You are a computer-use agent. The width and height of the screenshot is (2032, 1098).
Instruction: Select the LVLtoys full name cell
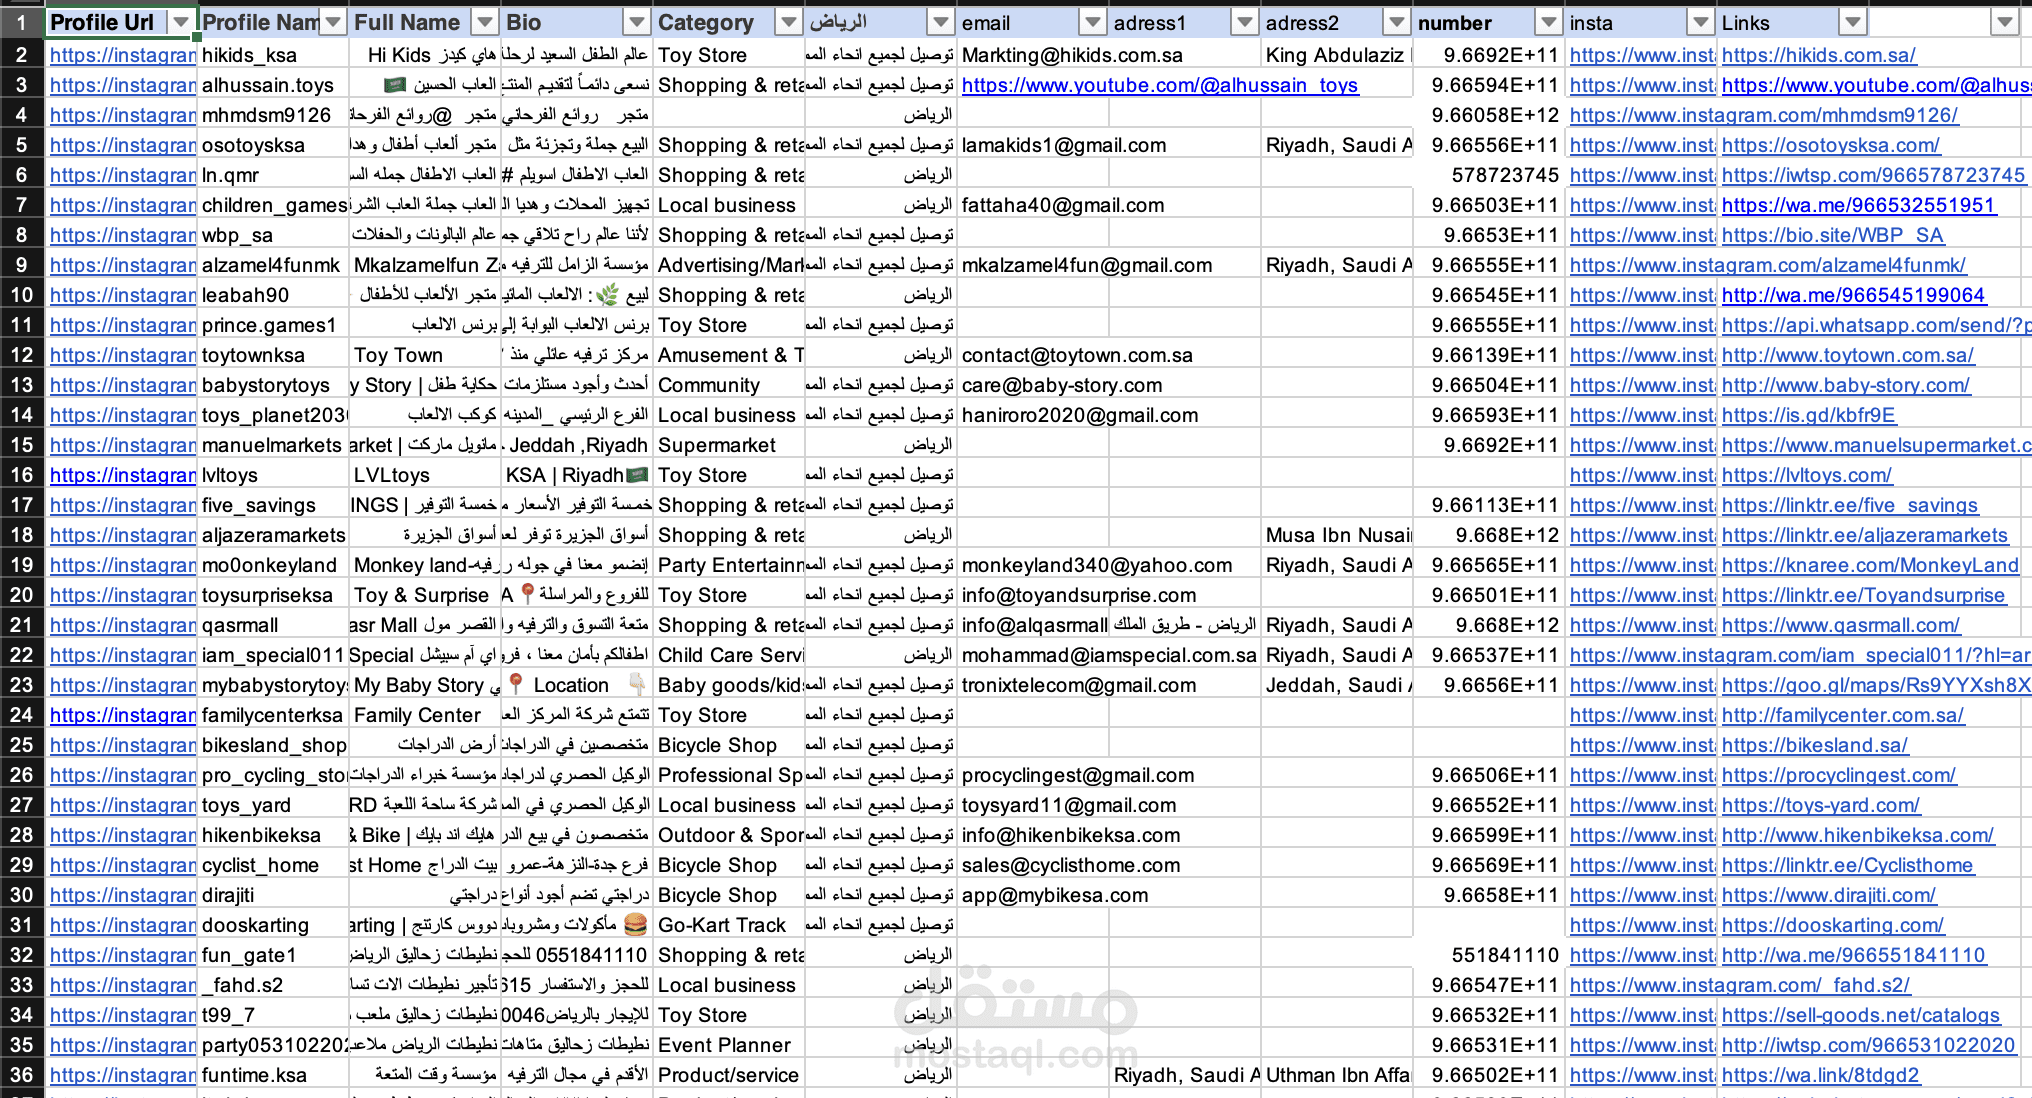425,475
